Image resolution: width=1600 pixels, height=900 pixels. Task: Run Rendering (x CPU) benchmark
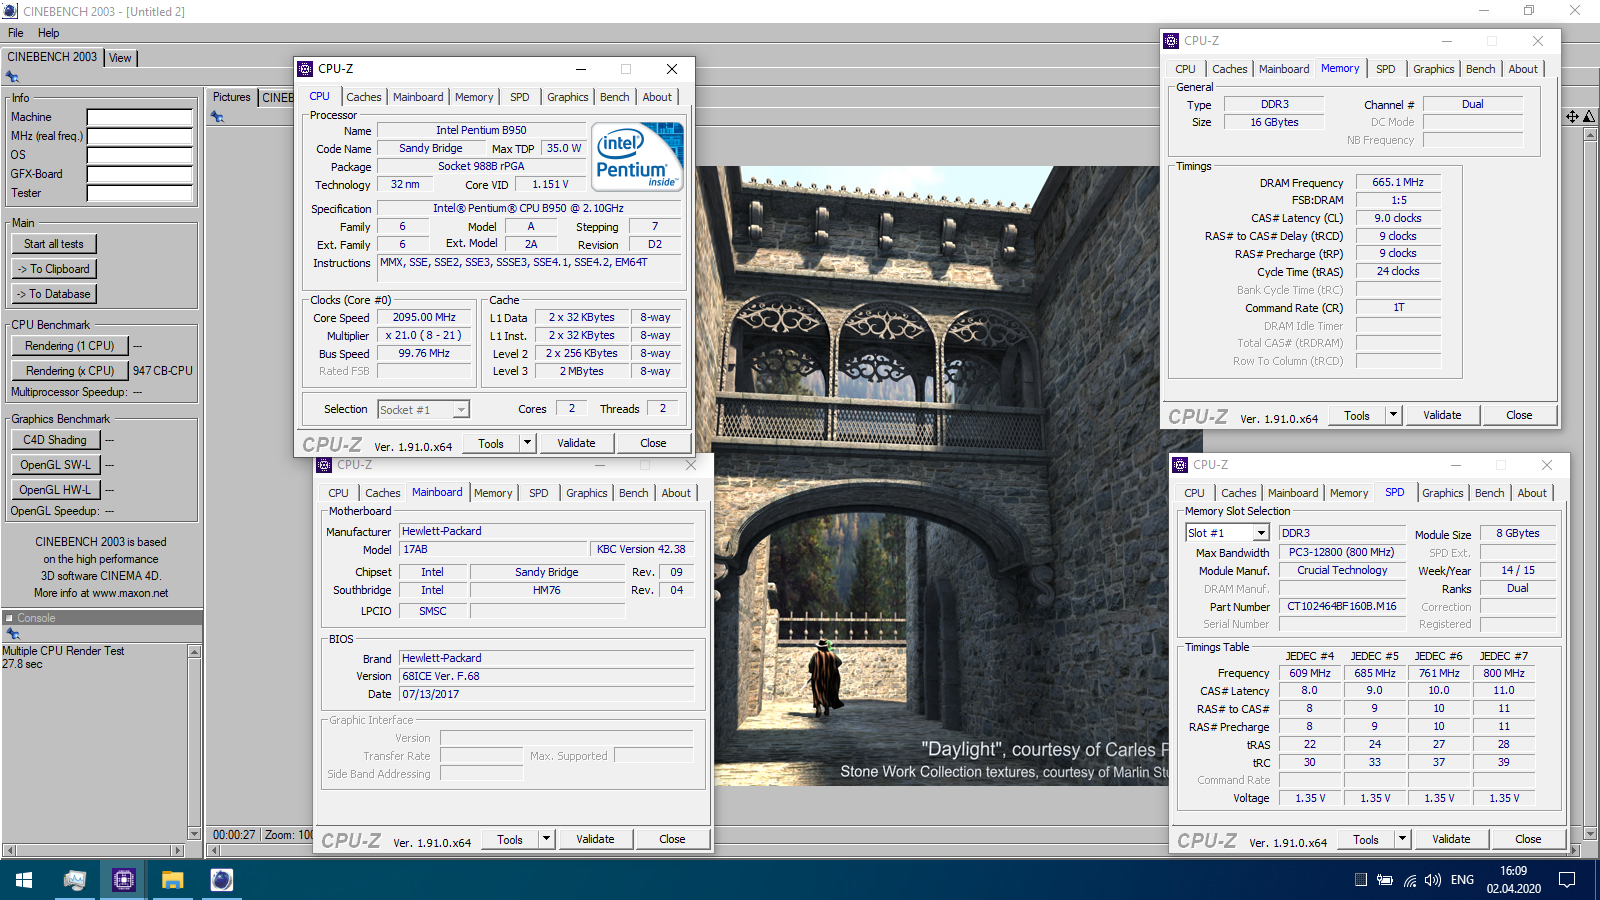[70, 371]
